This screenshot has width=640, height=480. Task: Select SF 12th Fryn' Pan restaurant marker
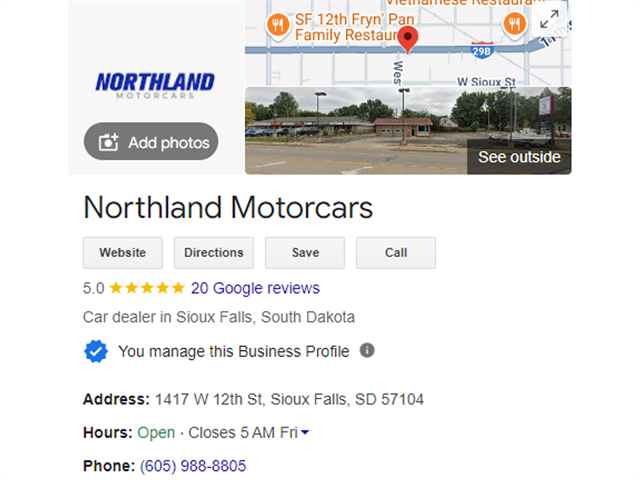click(x=278, y=26)
